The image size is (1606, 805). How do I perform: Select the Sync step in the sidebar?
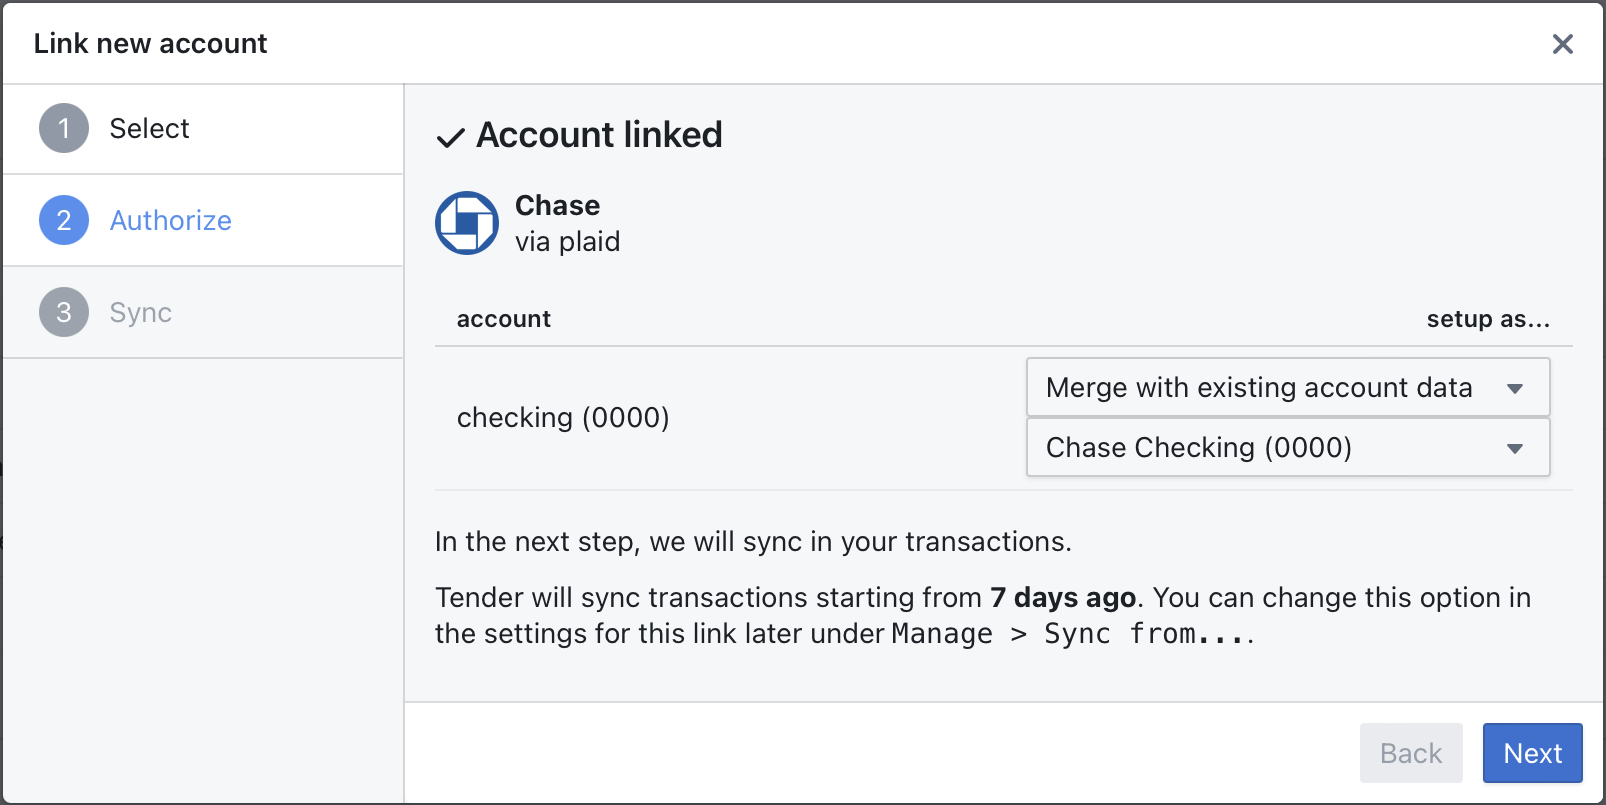(140, 312)
